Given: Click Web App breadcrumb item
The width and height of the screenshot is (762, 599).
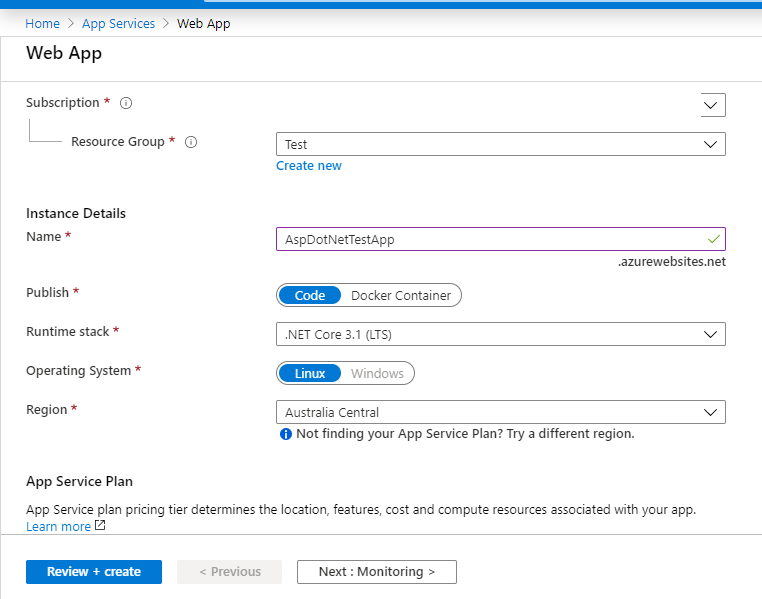Looking at the screenshot, I should [x=204, y=23].
